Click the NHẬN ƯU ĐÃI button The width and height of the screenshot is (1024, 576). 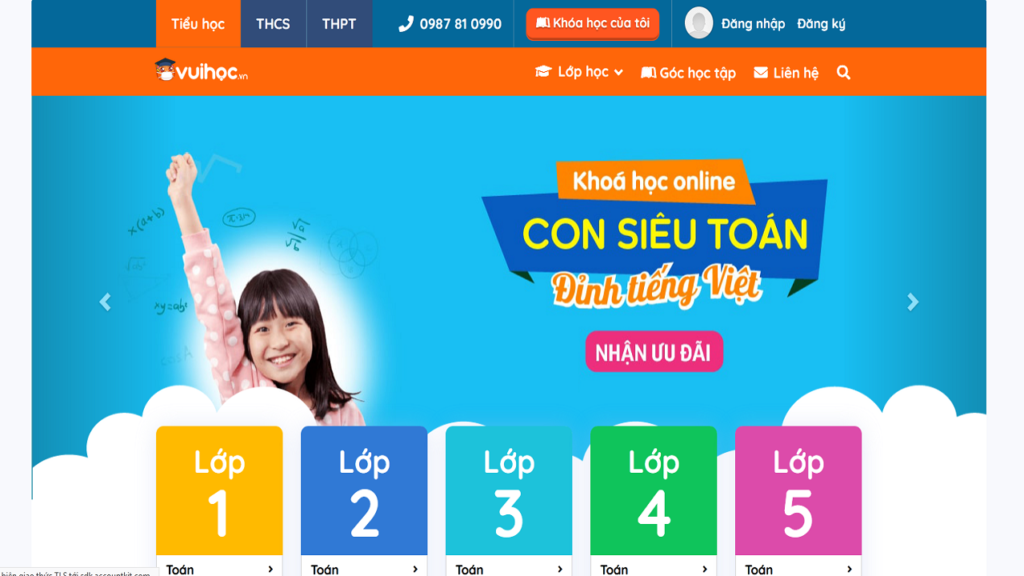654,352
